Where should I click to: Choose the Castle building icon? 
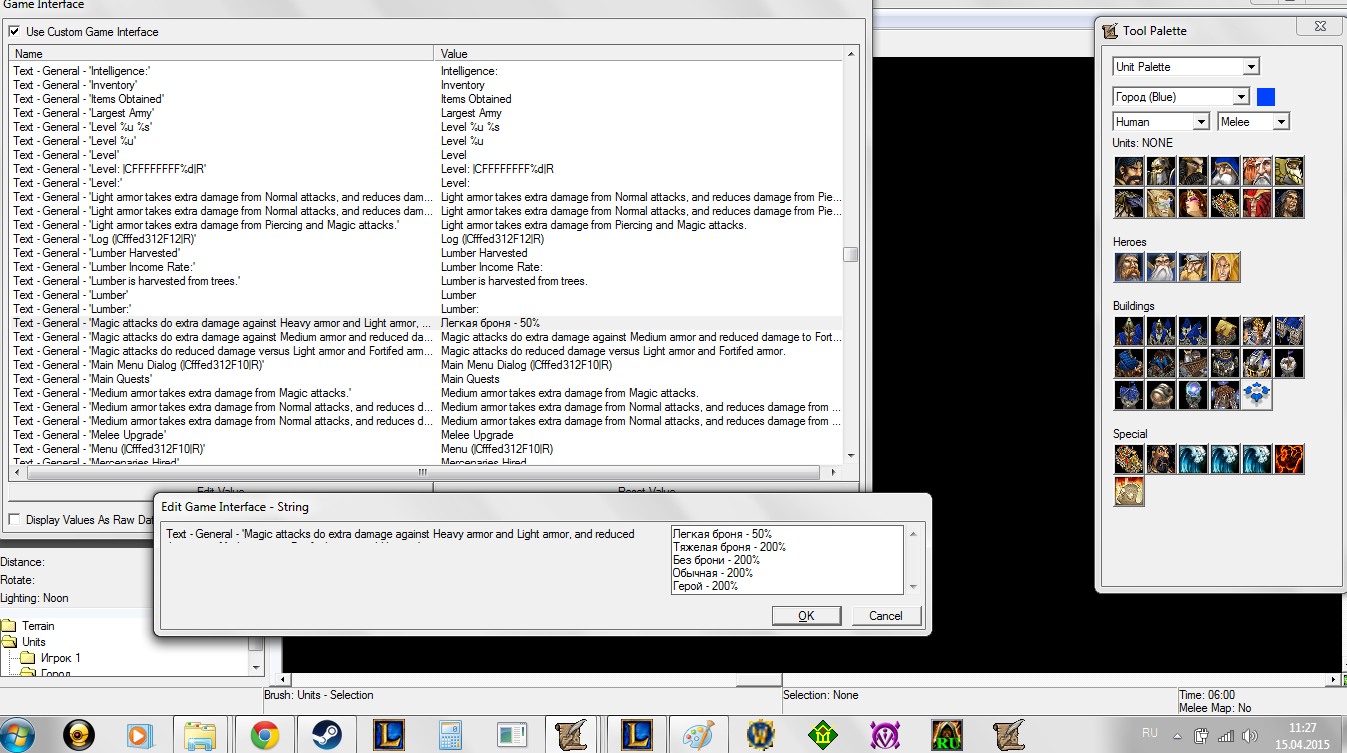click(x=1193, y=331)
